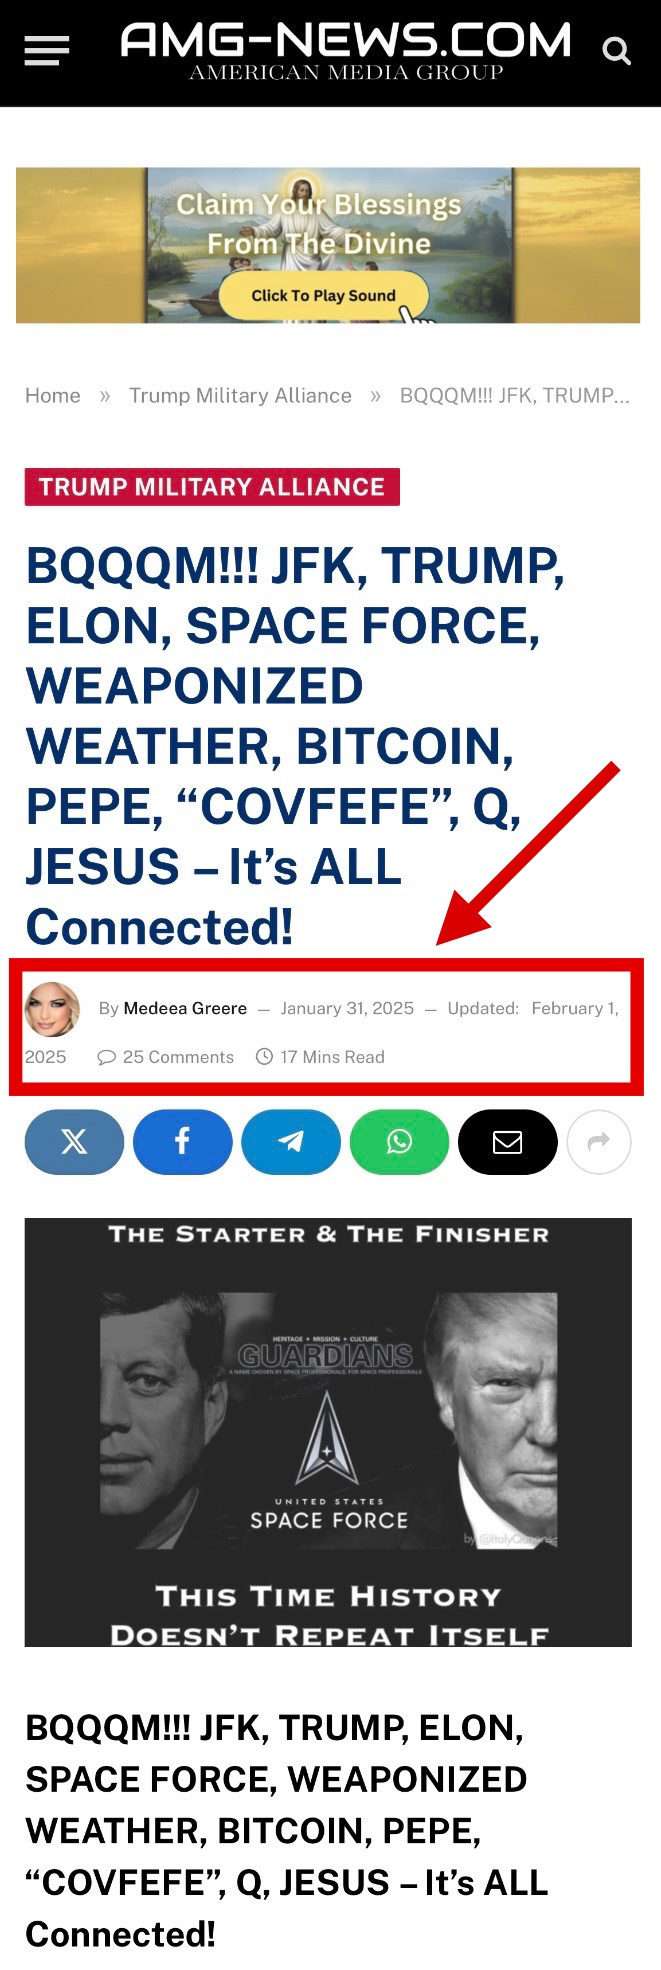Jump to the 25 Comments section

click(x=166, y=1057)
